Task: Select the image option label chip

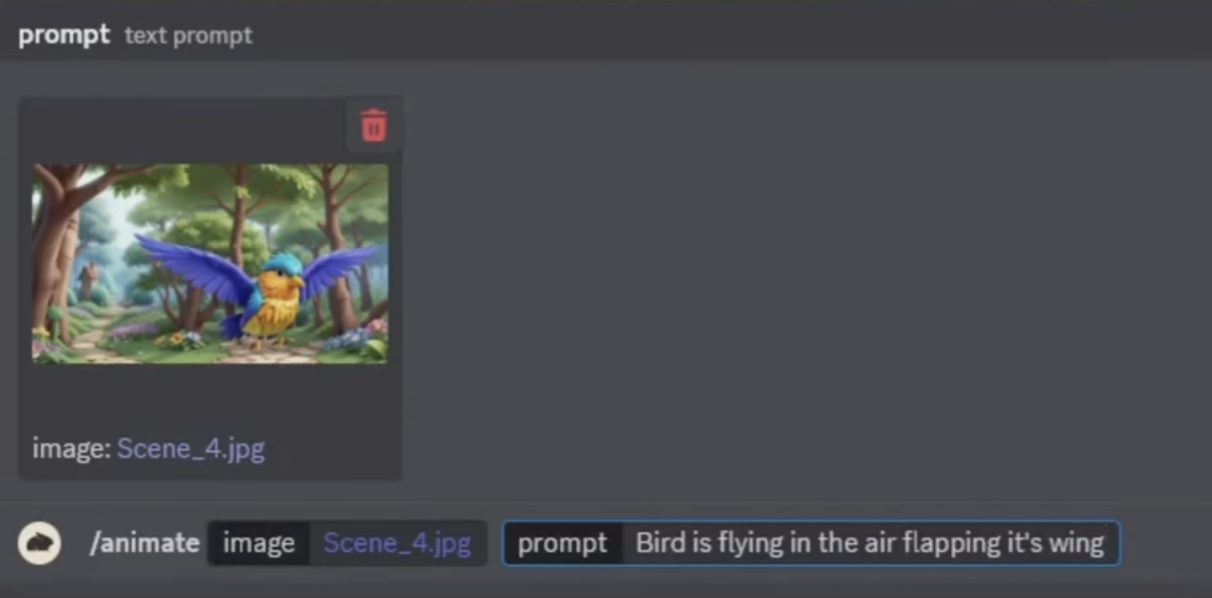Action: pos(258,543)
